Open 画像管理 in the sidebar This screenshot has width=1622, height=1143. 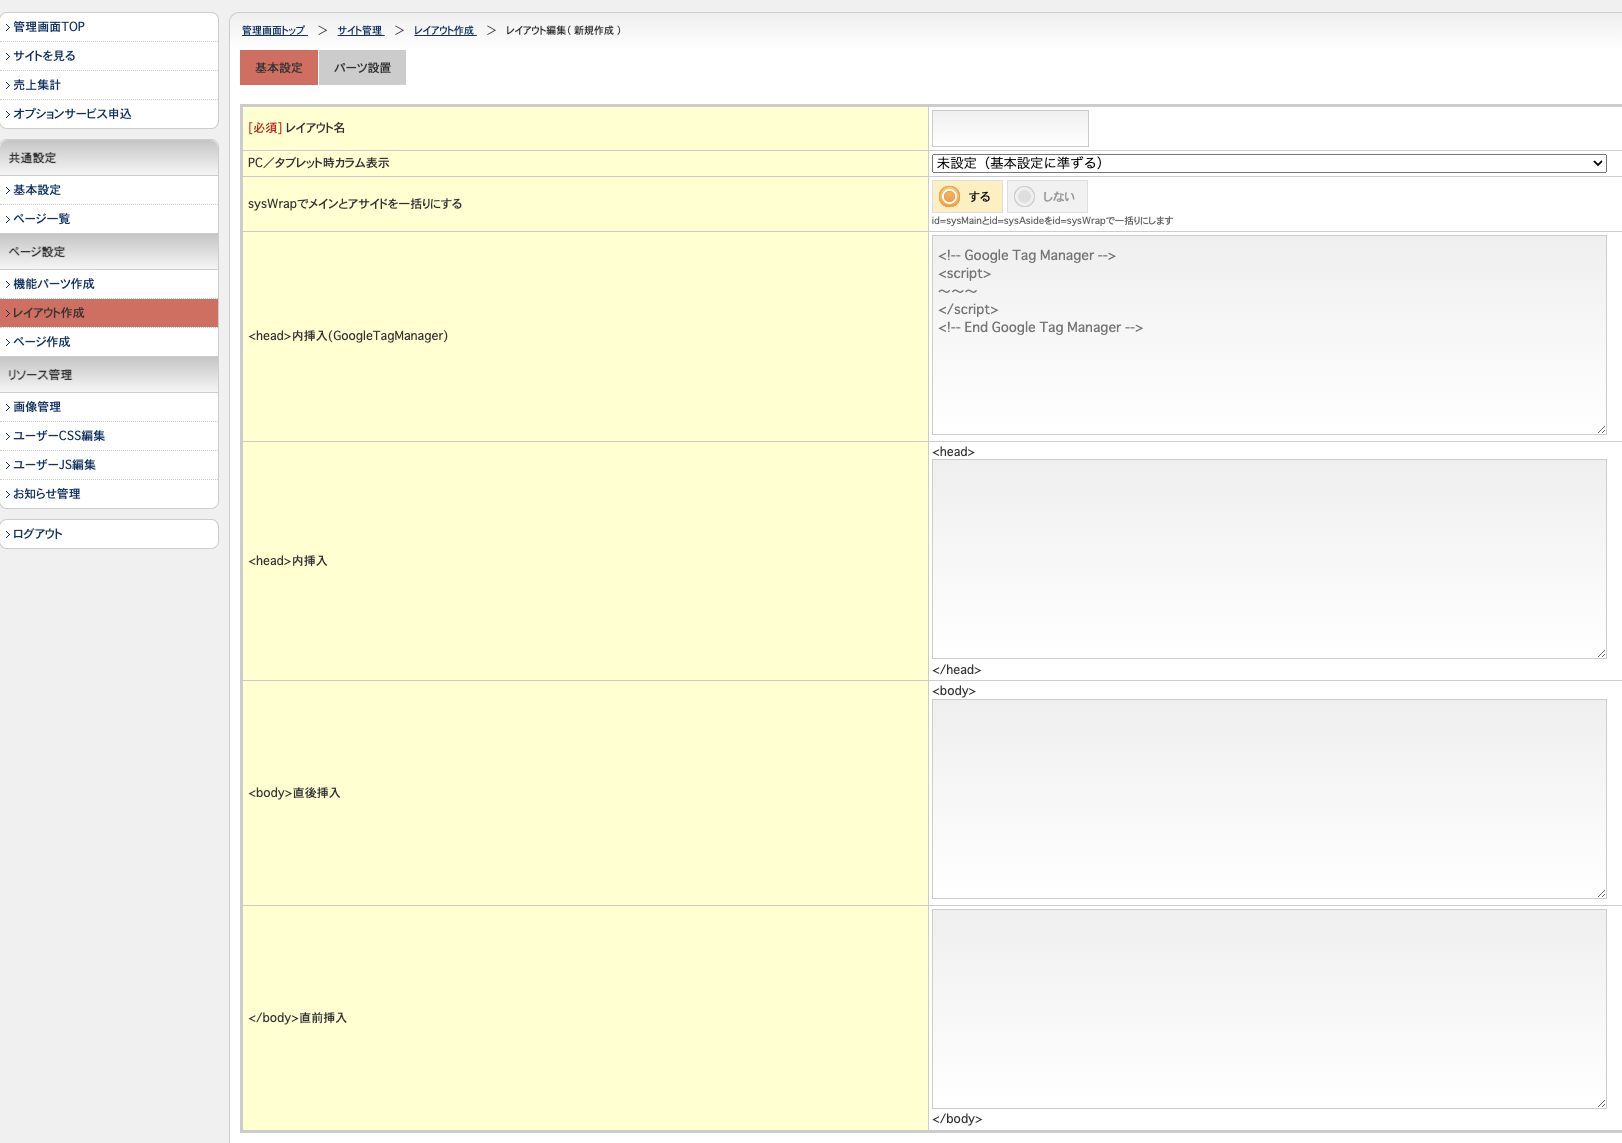coord(37,407)
